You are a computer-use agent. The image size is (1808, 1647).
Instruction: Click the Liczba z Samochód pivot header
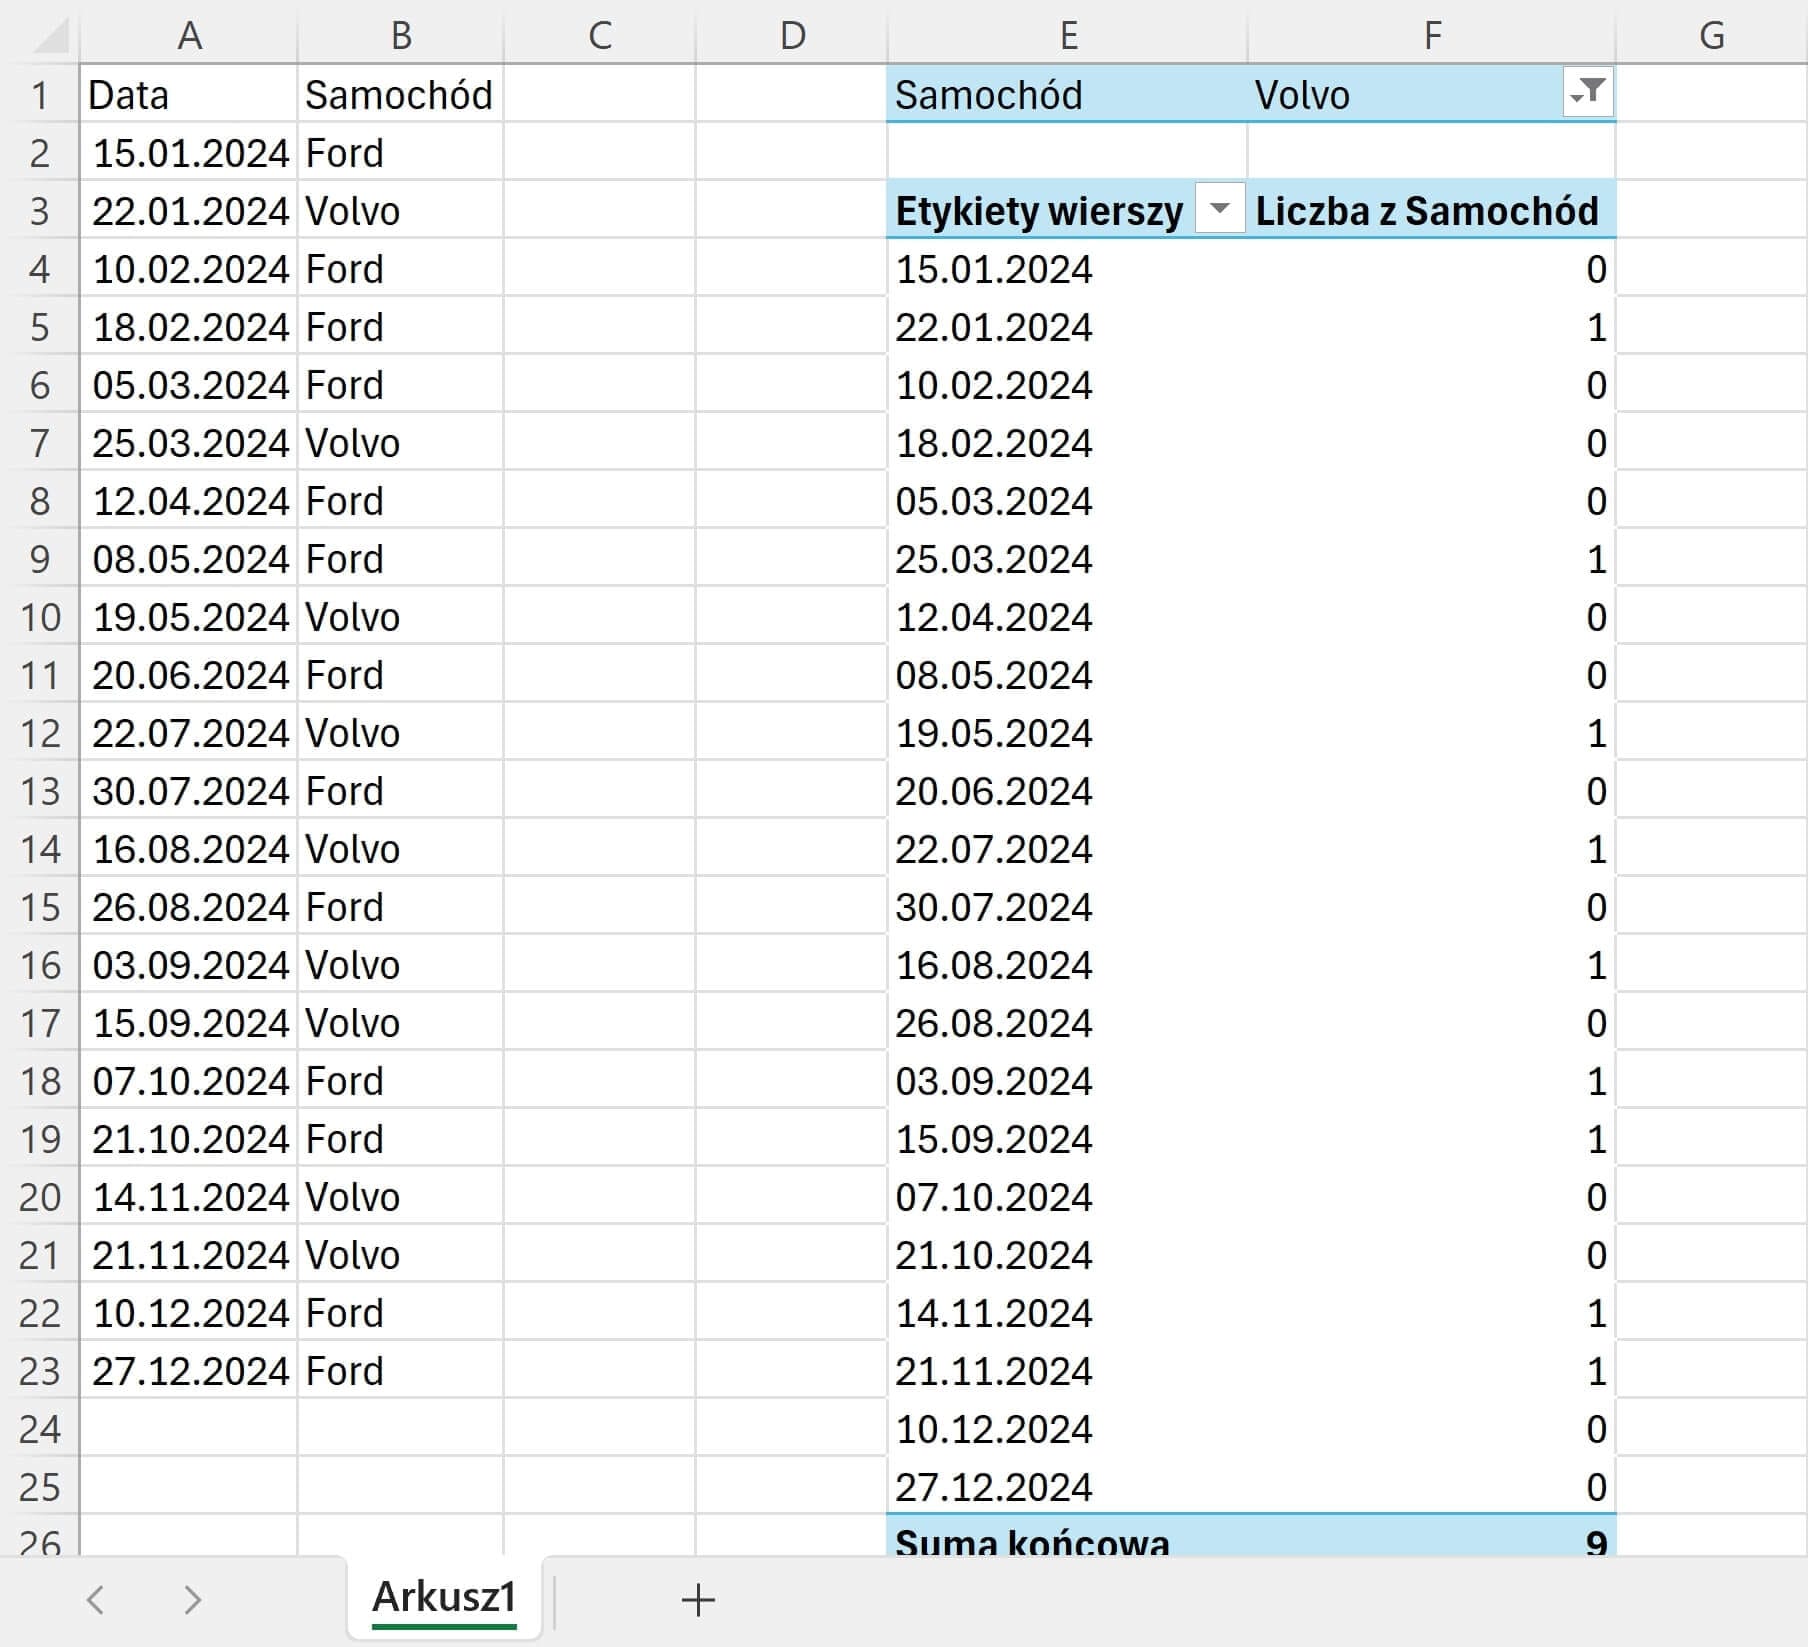(x=1427, y=211)
